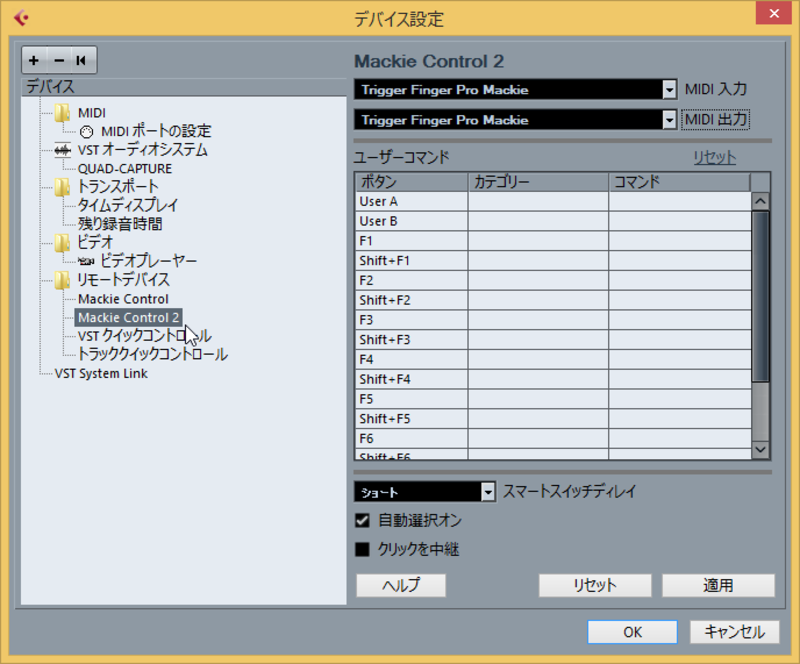The height and width of the screenshot is (664, 800).
Task: Click the ヘルプ button
Action: [401, 585]
